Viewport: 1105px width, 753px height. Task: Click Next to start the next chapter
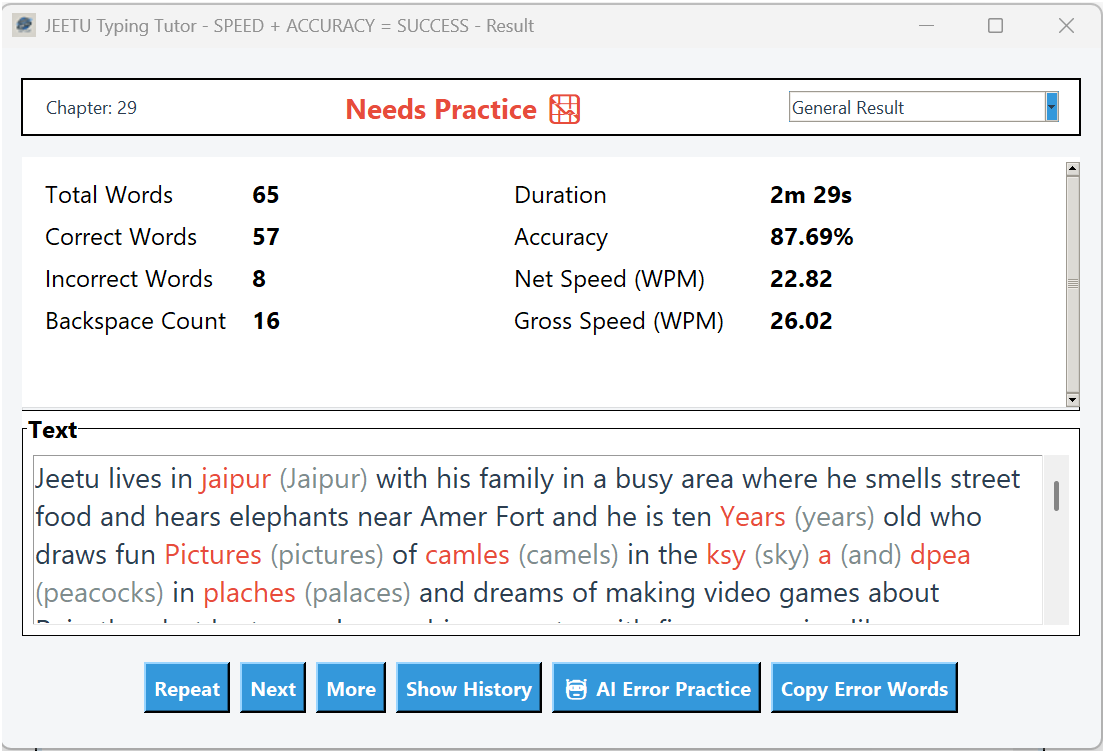tap(272, 688)
